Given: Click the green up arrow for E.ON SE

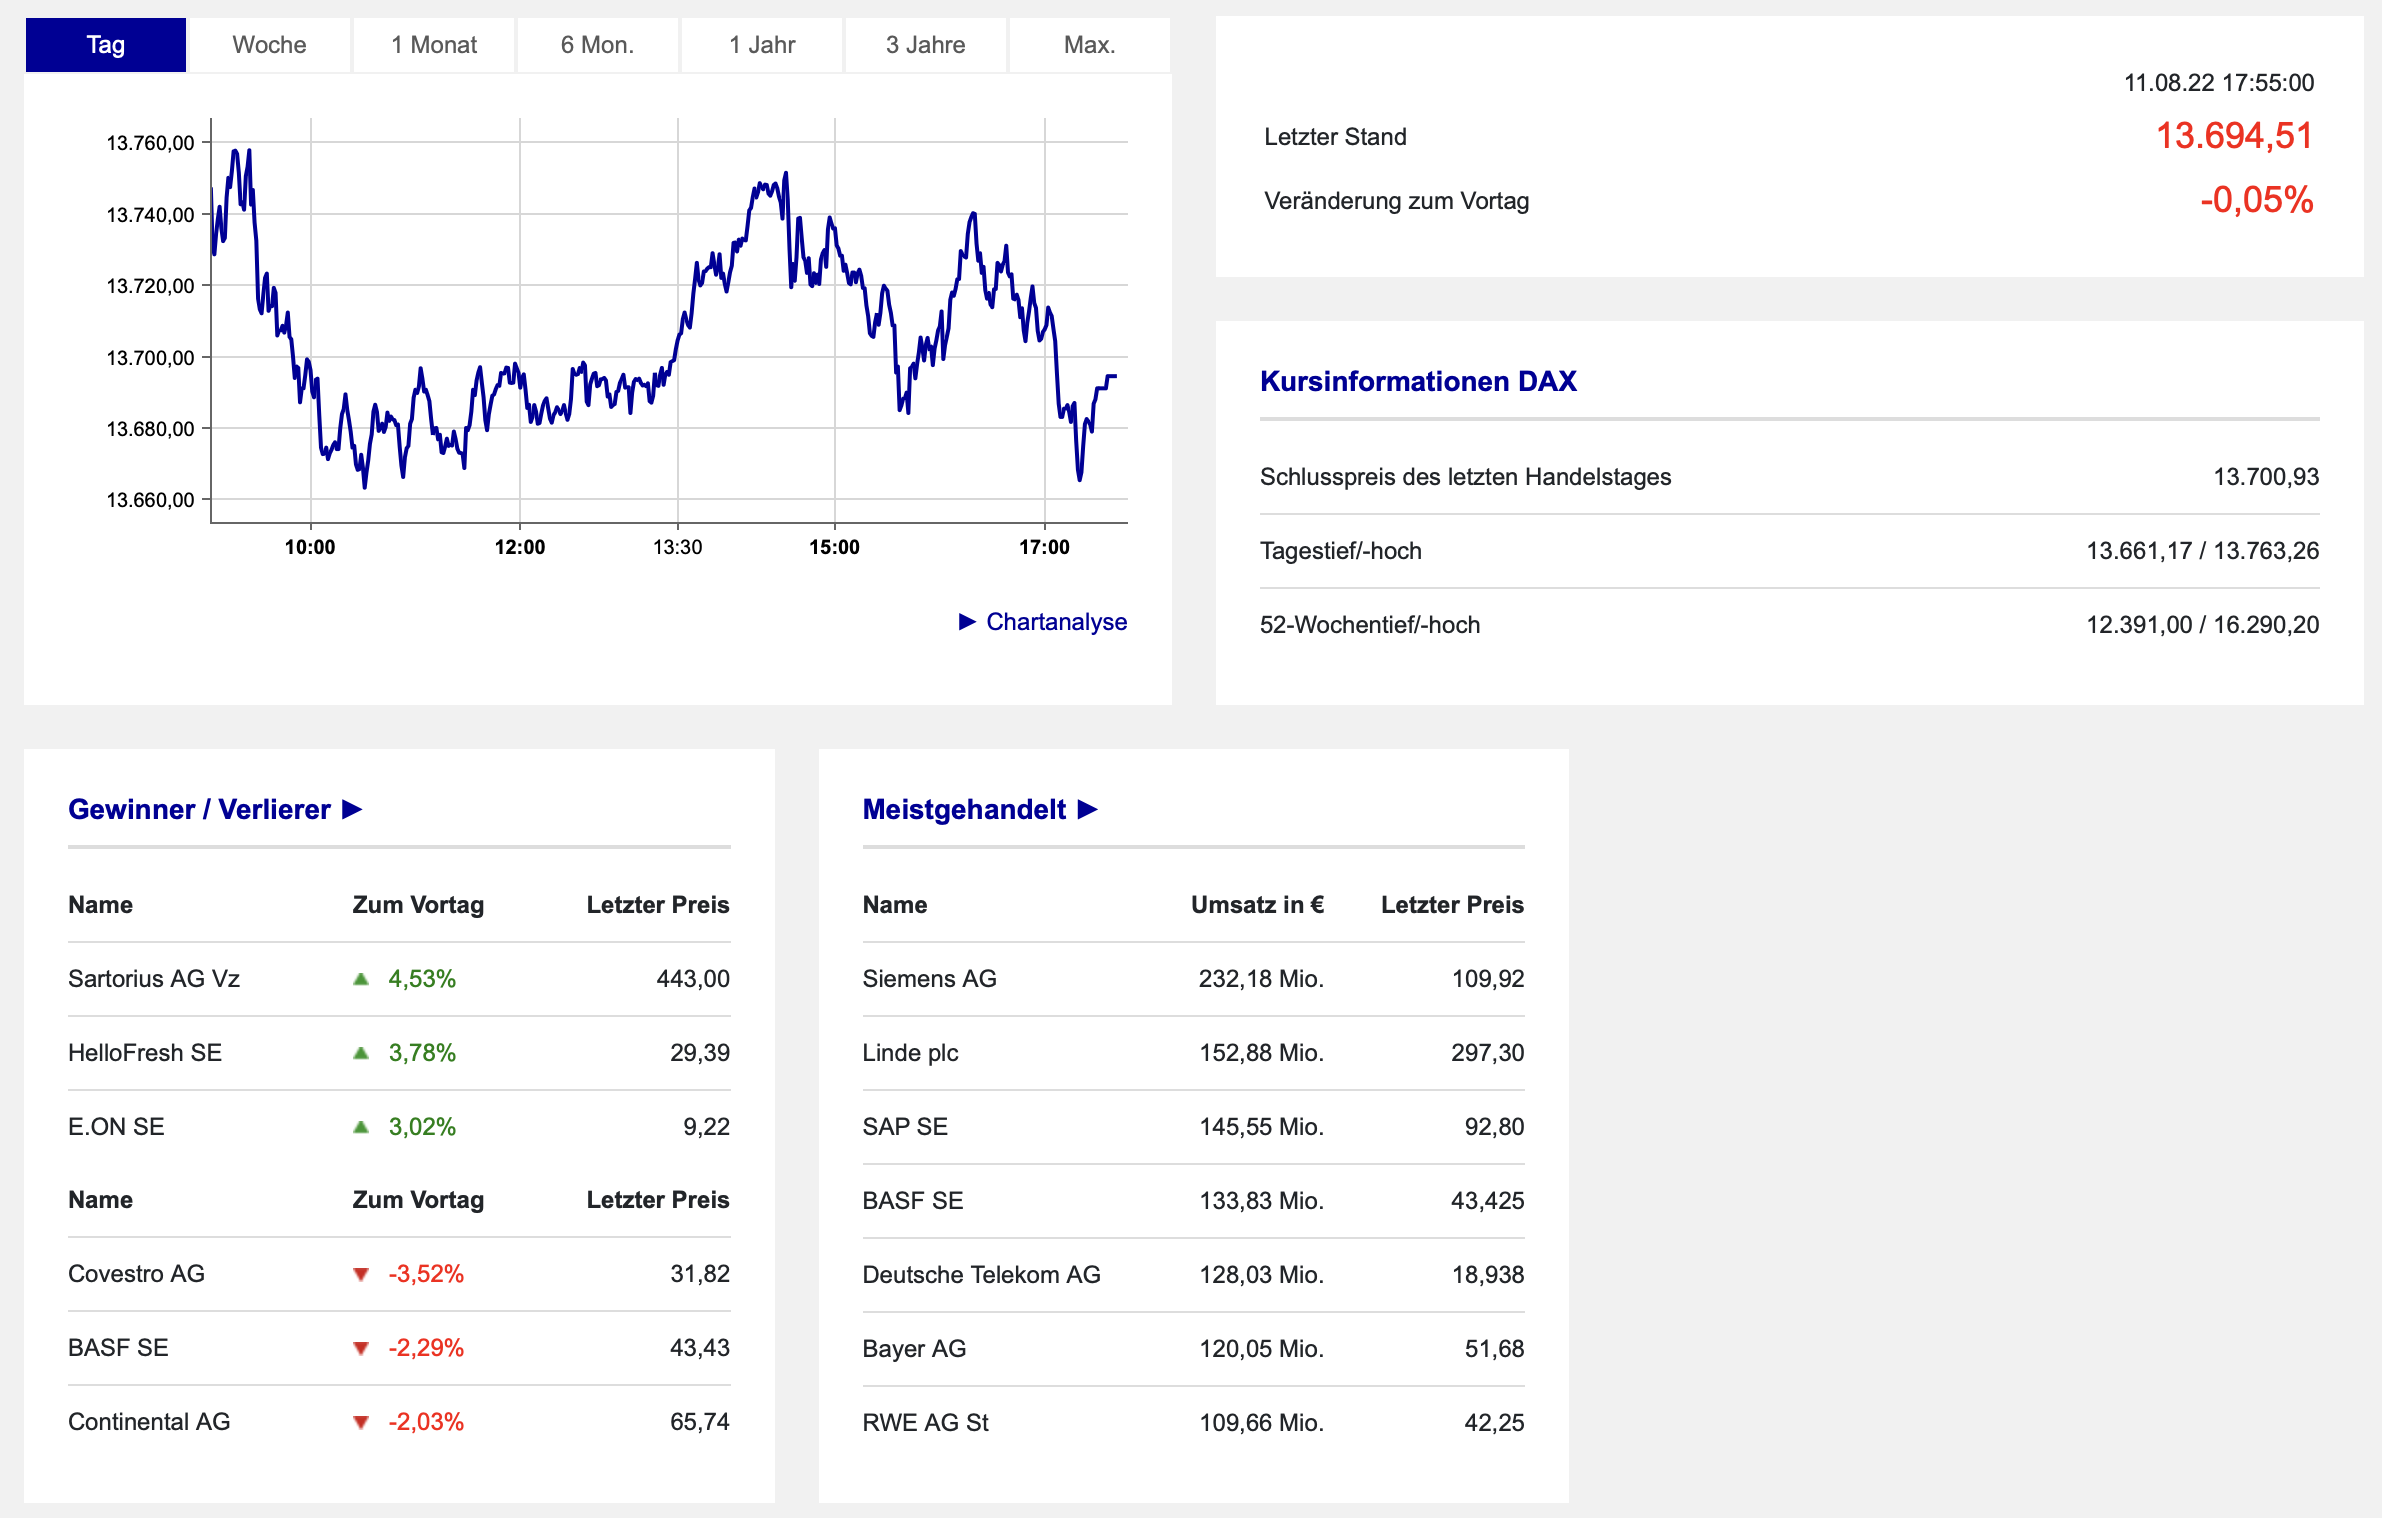Looking at the screenshot, I should pos(361,1127).
